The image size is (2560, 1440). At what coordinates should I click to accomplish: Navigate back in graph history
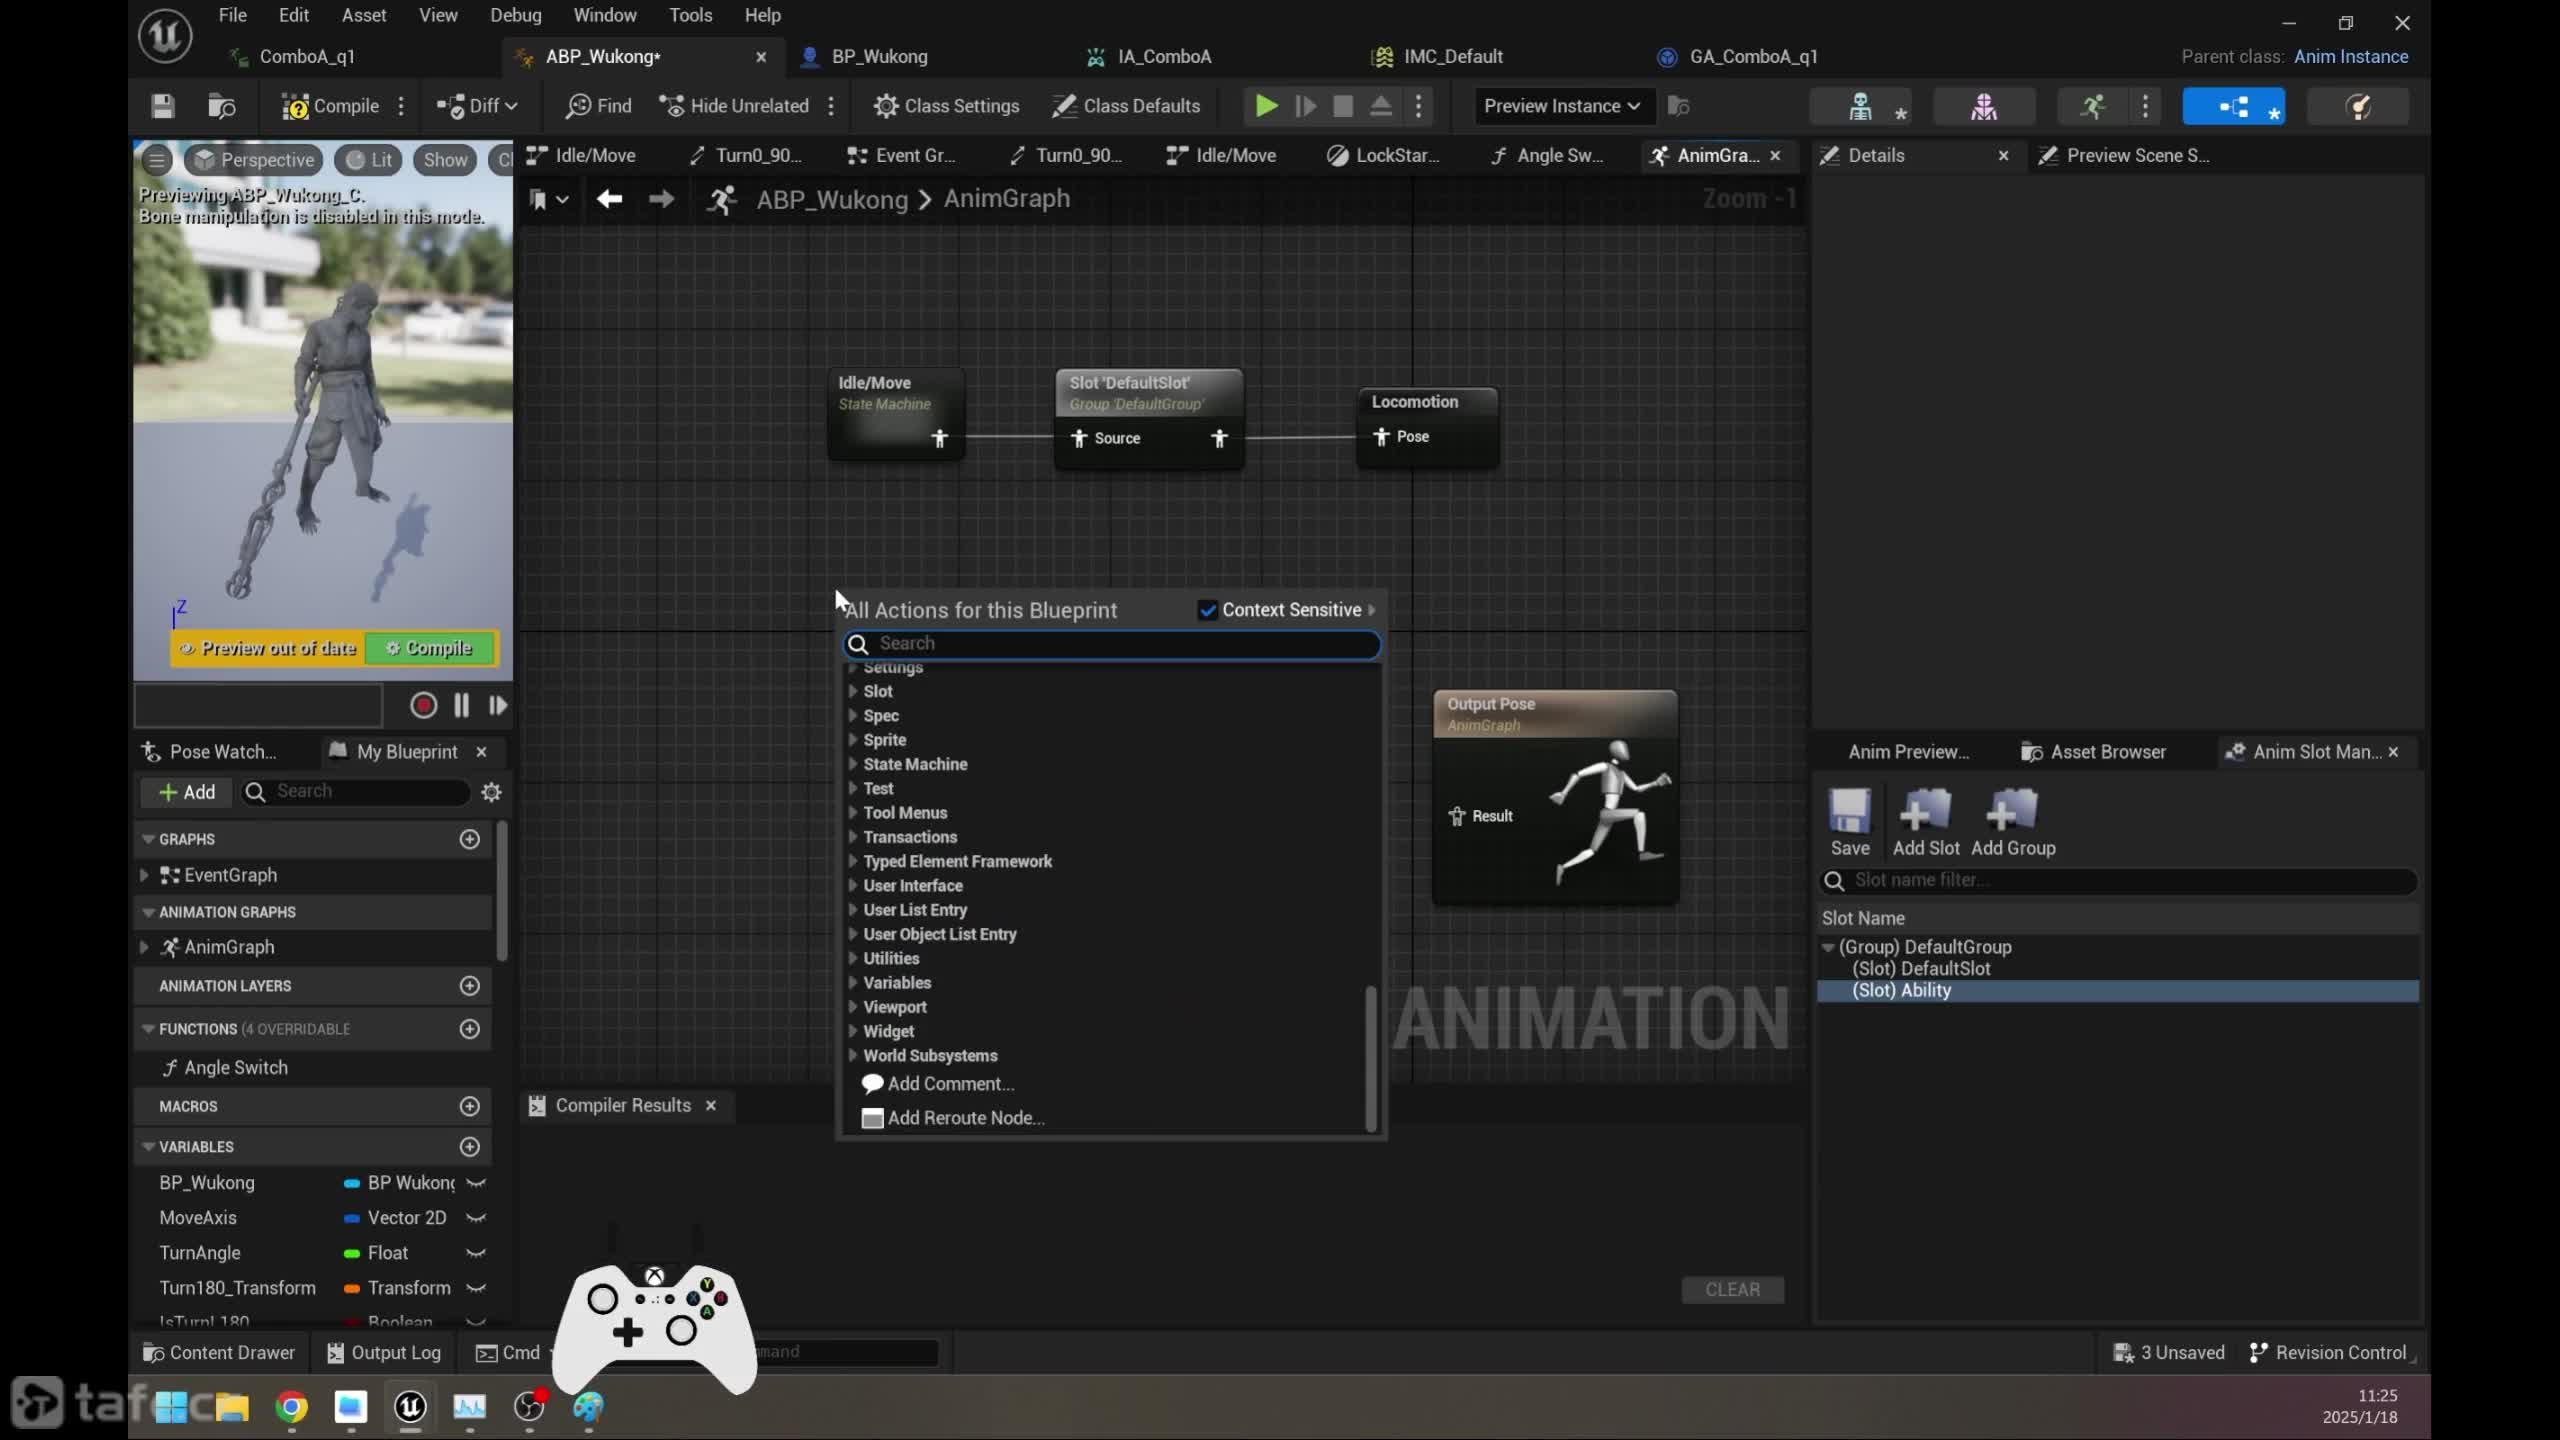coord(609,199)
